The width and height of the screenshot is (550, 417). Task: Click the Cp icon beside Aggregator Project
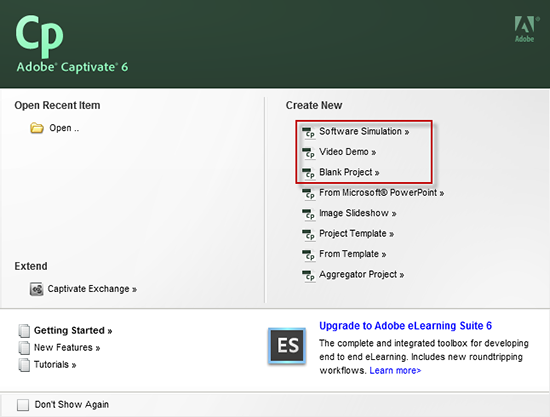point(309,275)
